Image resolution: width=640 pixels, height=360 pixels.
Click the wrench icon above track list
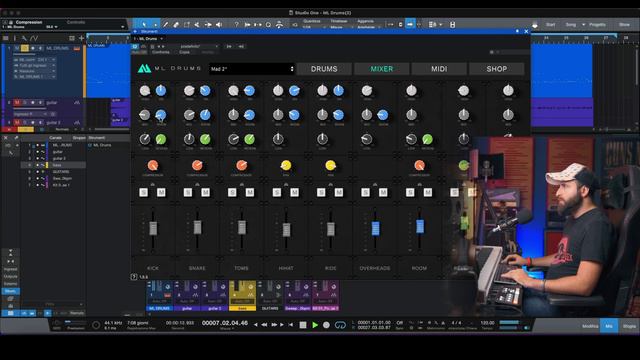(x=24, y=38)
